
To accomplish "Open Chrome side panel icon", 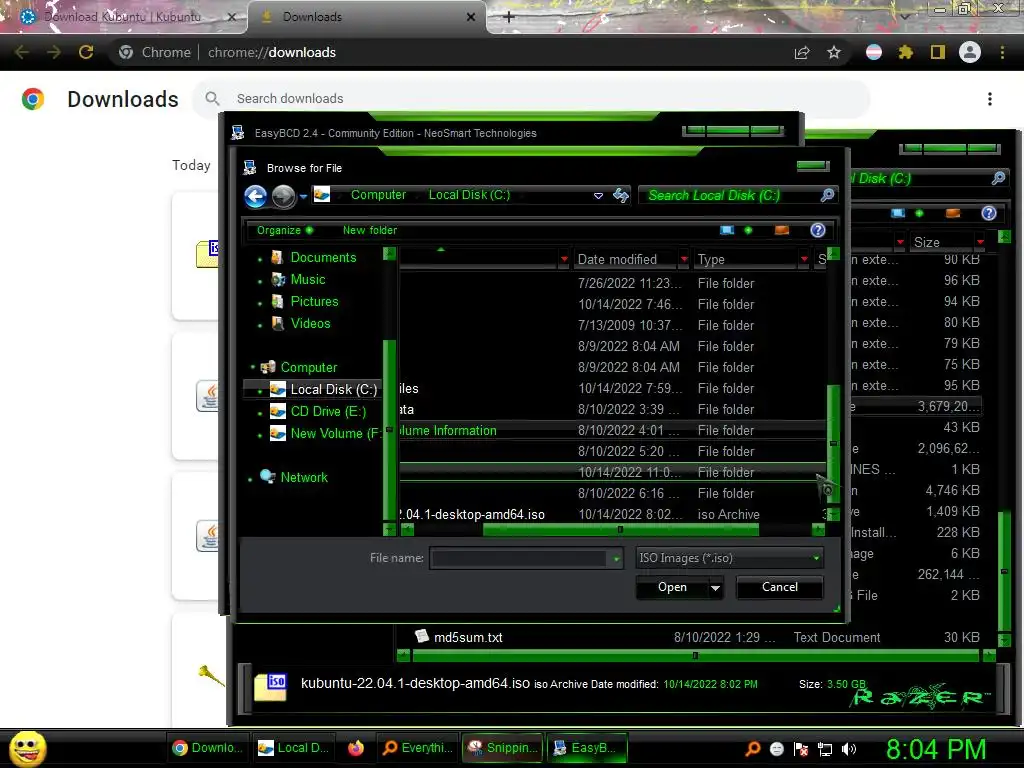I will pyautogui.click(x=938, y=52).
